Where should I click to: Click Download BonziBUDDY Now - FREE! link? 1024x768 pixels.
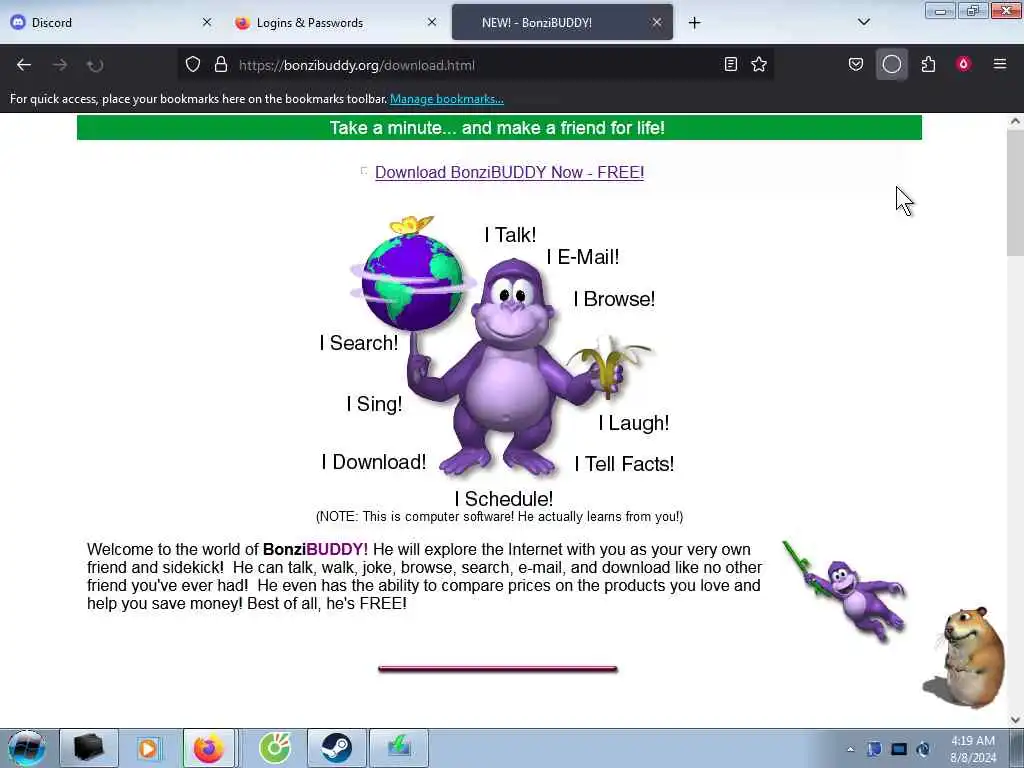click(509, 172)
